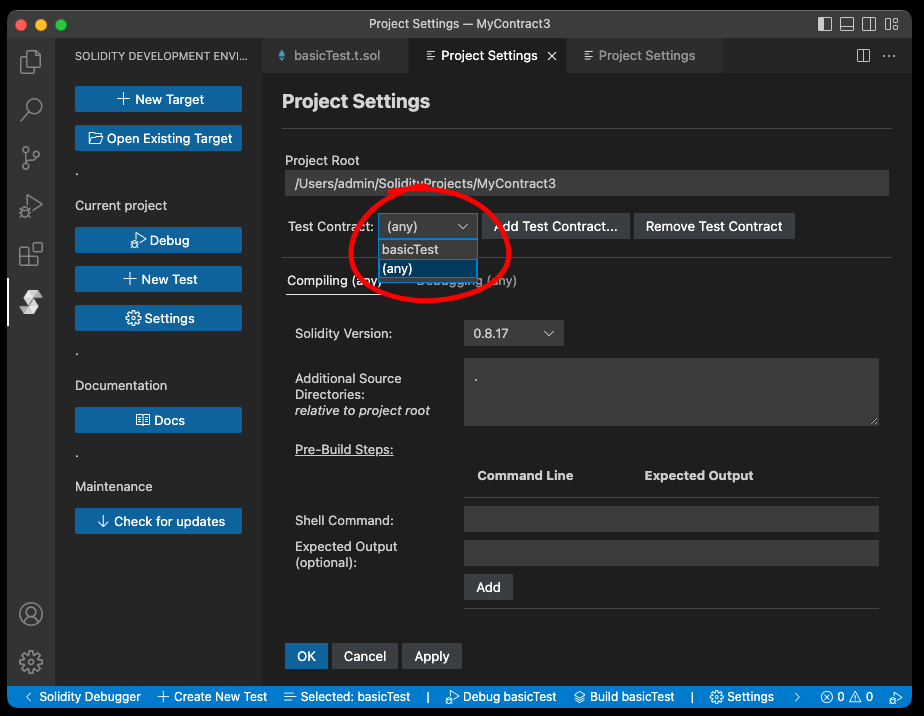This screenshot has width=924, height=716.
Task: Select Solidity extension icon in activity bar
Action: coord(31,302)
